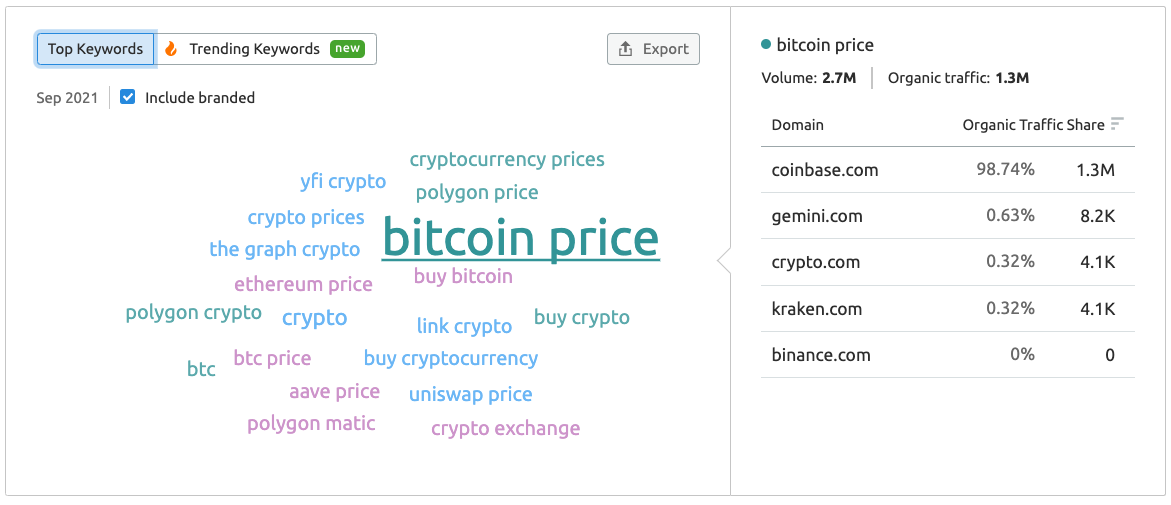1171x505 pixels.
Task: Click the yfi crypto keyword
Action: pyautogui.click(x=343, y=182)
